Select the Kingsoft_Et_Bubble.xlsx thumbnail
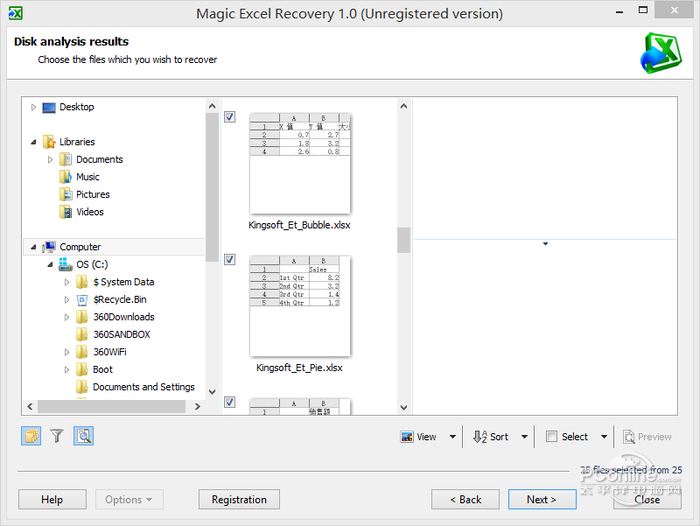Image resolution: width=700 pixels, height=526 pixels. [x=300, y=163]
